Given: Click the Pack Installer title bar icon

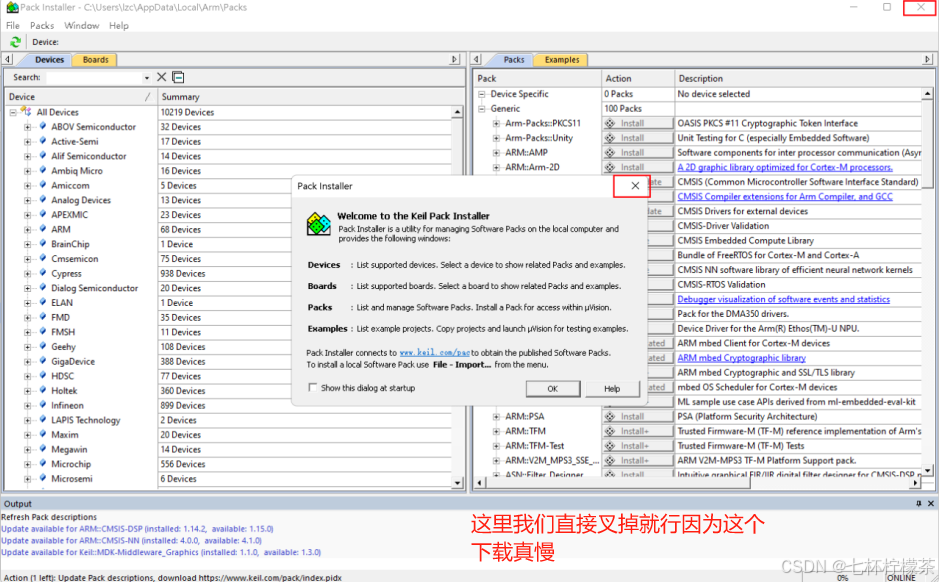Looking at the screenshot, I should (12, 7).
